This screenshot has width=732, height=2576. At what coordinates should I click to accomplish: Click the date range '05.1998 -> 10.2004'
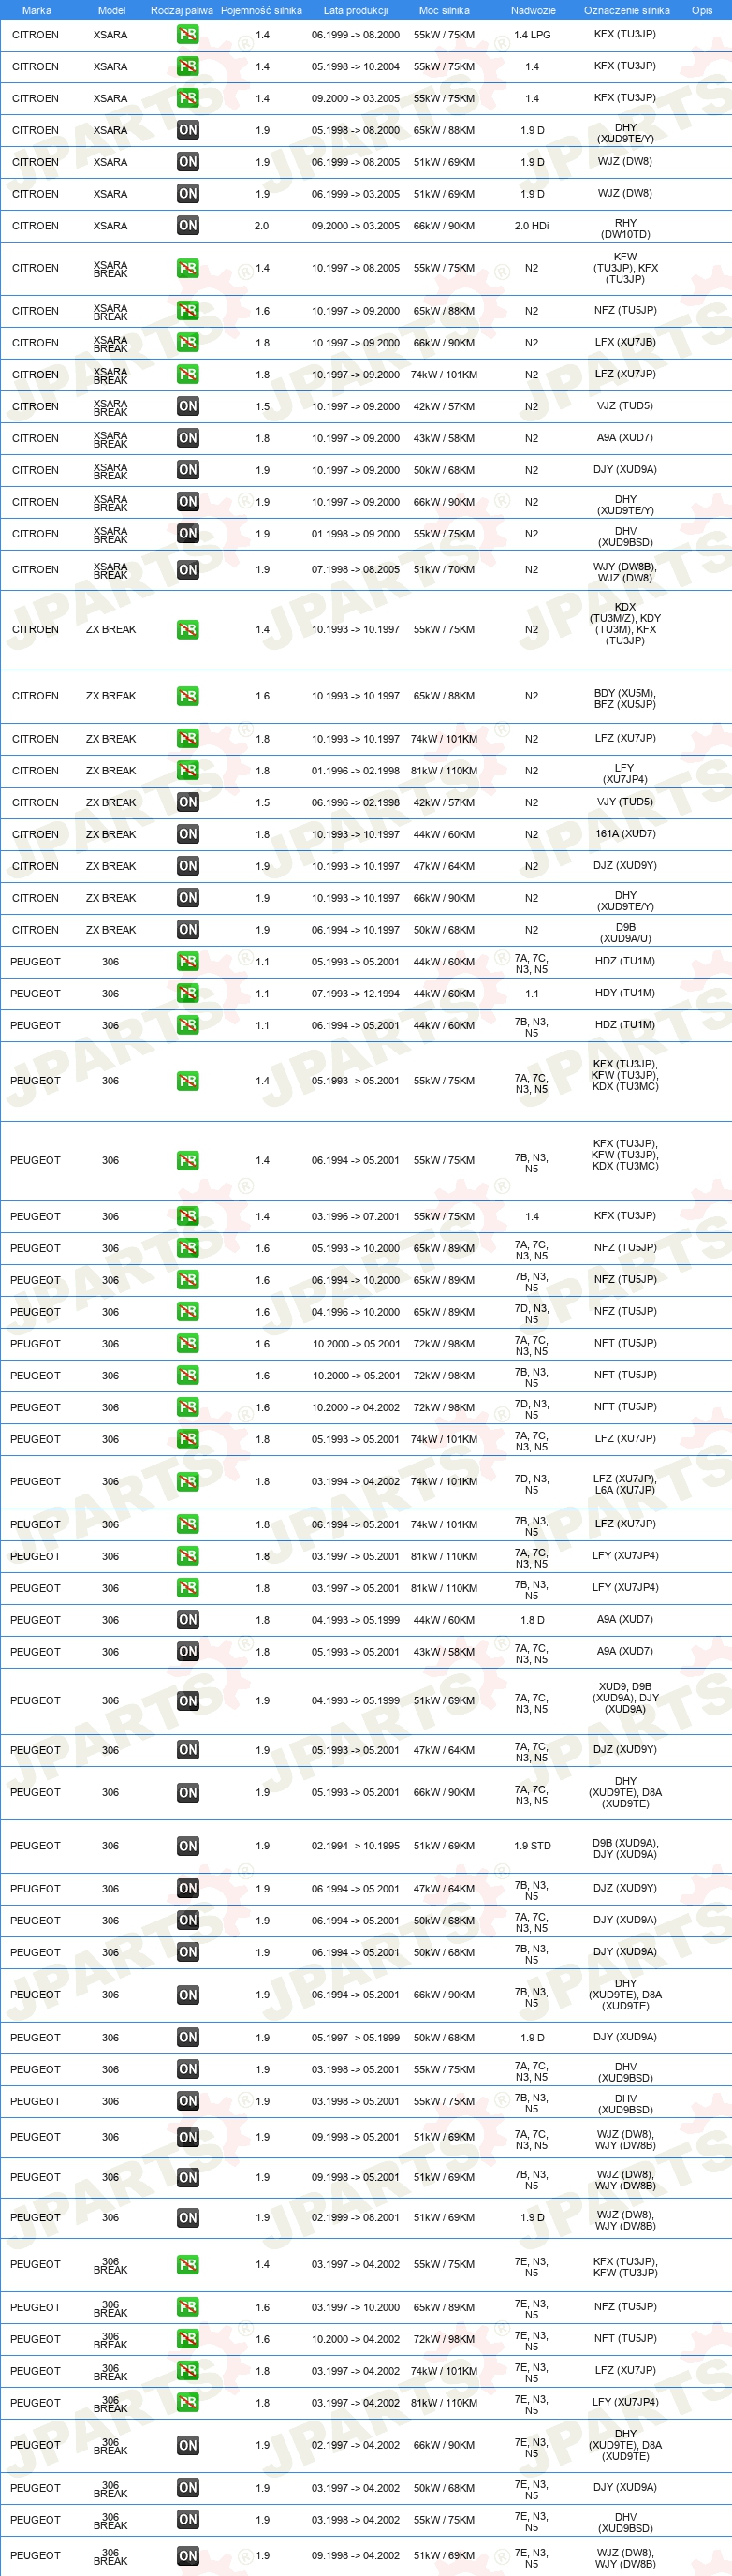click(355, 67)
